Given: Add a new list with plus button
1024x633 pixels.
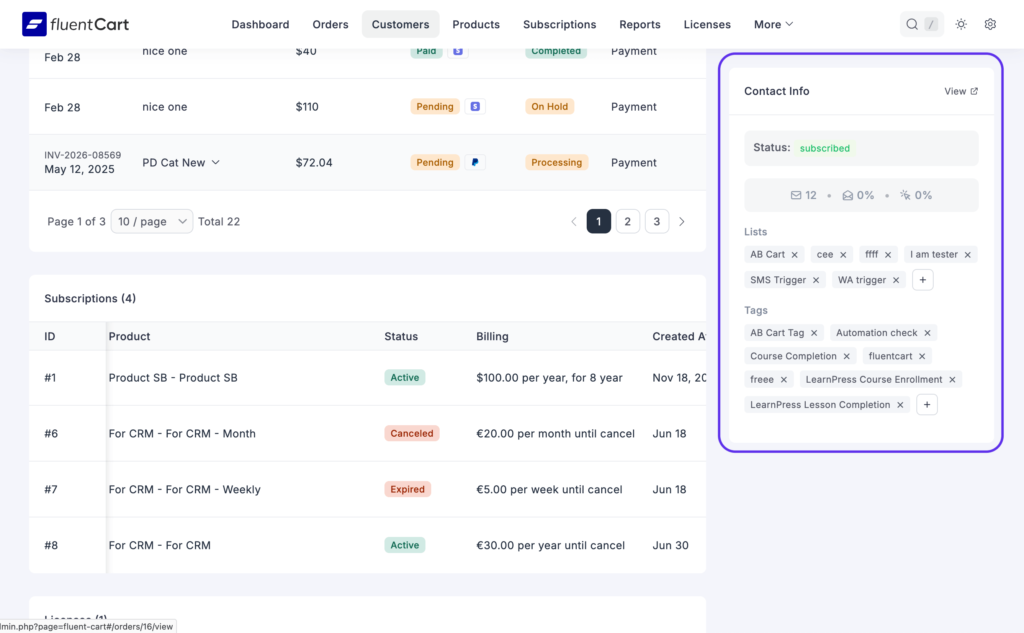Looking at the screenshot, I should pyautogui.click(x=922, y=280).
